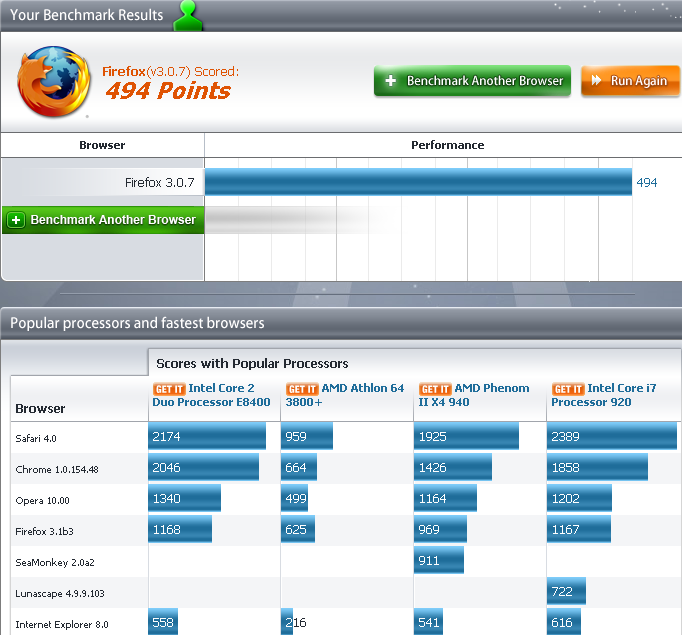Click the Your Benchmark Results heading

point(87,15)
